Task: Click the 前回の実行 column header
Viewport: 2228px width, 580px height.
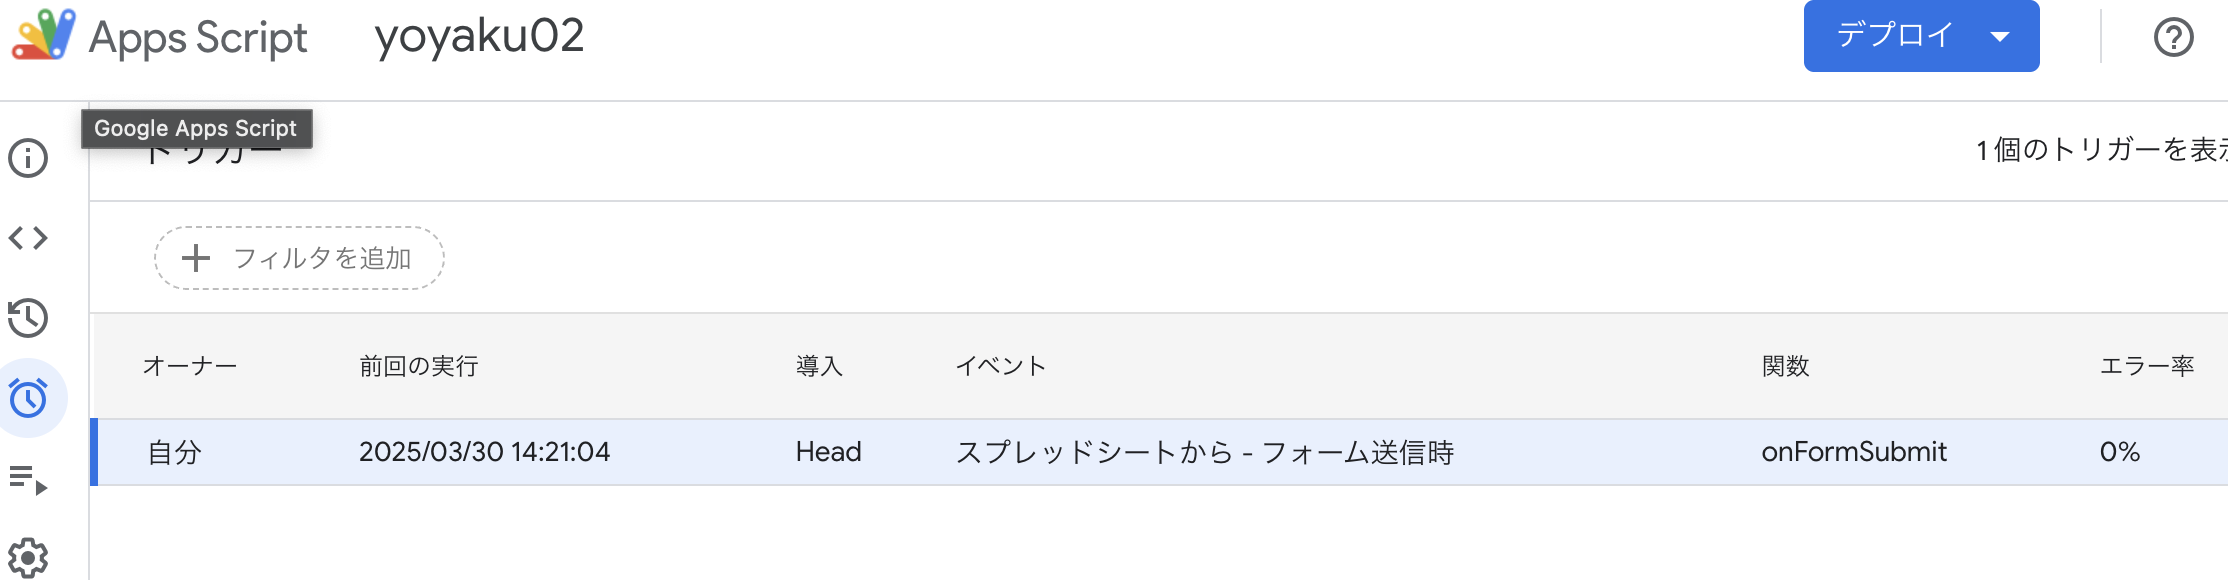Action: tap(418, 366)
